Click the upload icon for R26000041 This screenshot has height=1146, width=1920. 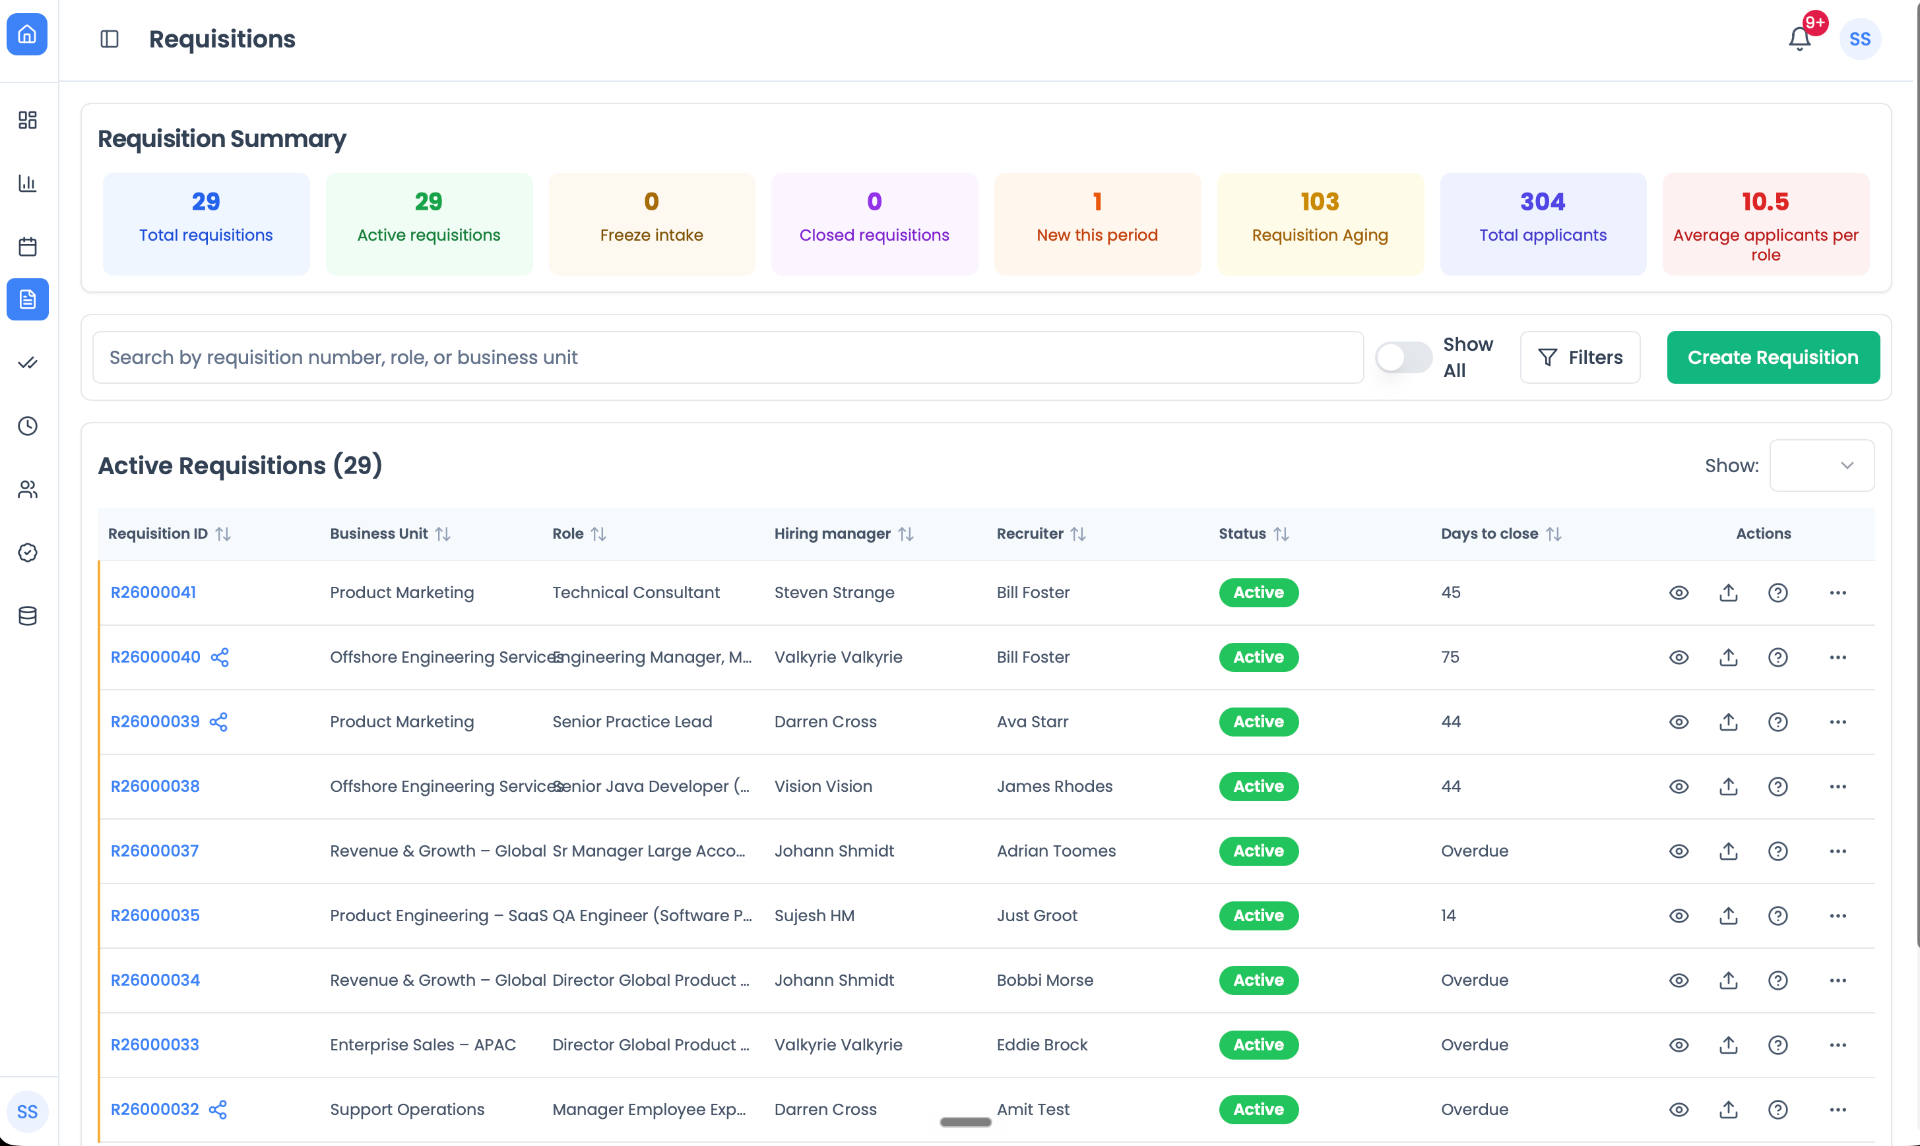(x=1728, y=593)
